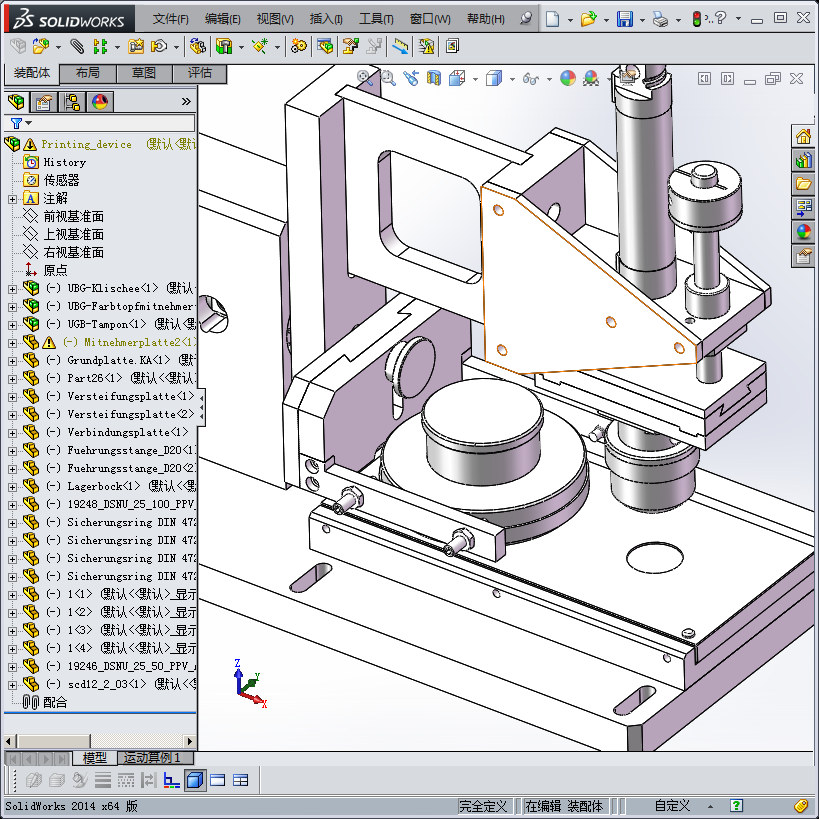The image size is (819, 819).
Task: Click the Bill of Materials icon
Action: 325,46
